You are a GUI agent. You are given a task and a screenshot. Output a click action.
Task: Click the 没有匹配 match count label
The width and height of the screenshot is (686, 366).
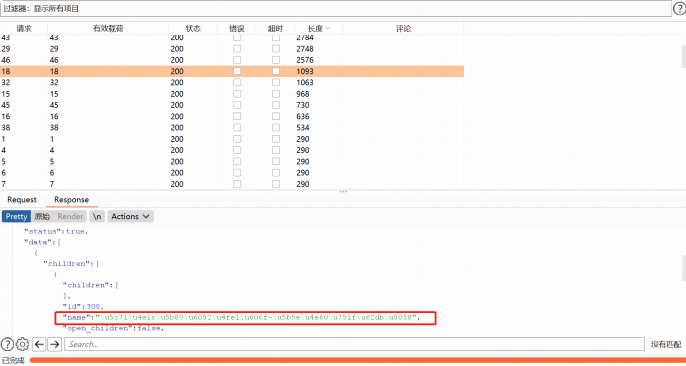pyautogui.click(x=665, y=345)
